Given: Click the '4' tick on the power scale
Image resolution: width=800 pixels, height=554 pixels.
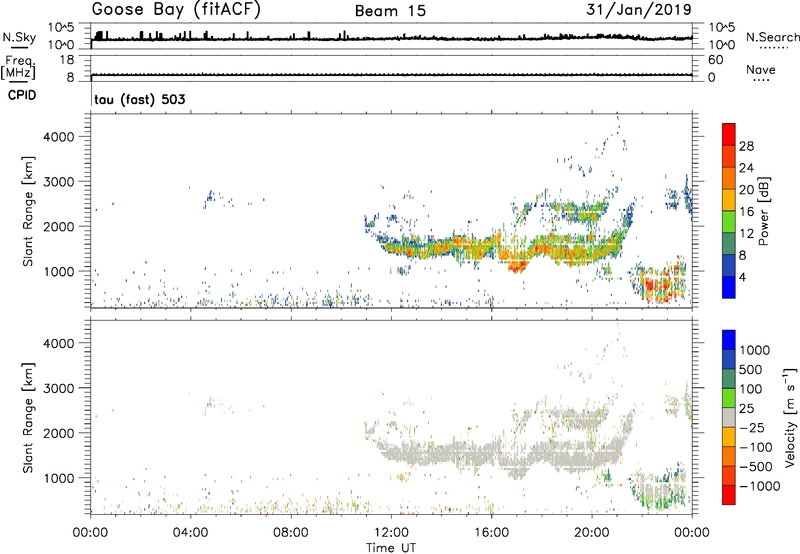Looking at the screenshot, I should (742, 277).
